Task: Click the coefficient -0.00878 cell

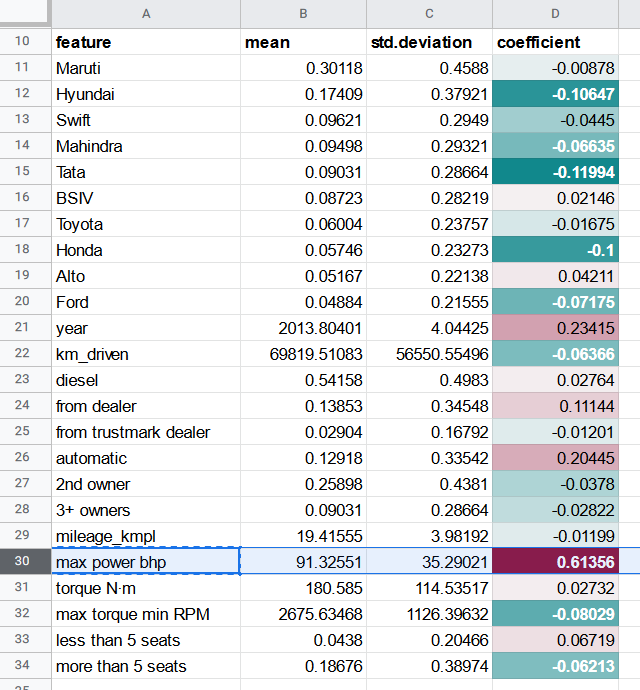Action: (555, 68)
